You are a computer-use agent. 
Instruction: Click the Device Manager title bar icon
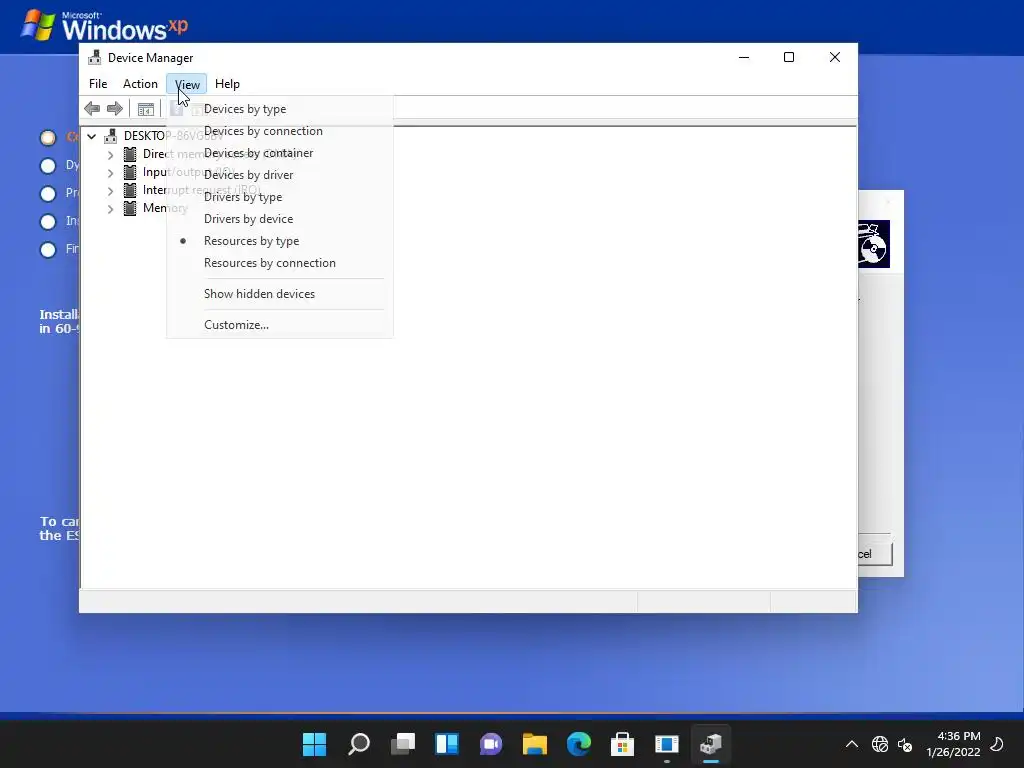tap(95, 57)
